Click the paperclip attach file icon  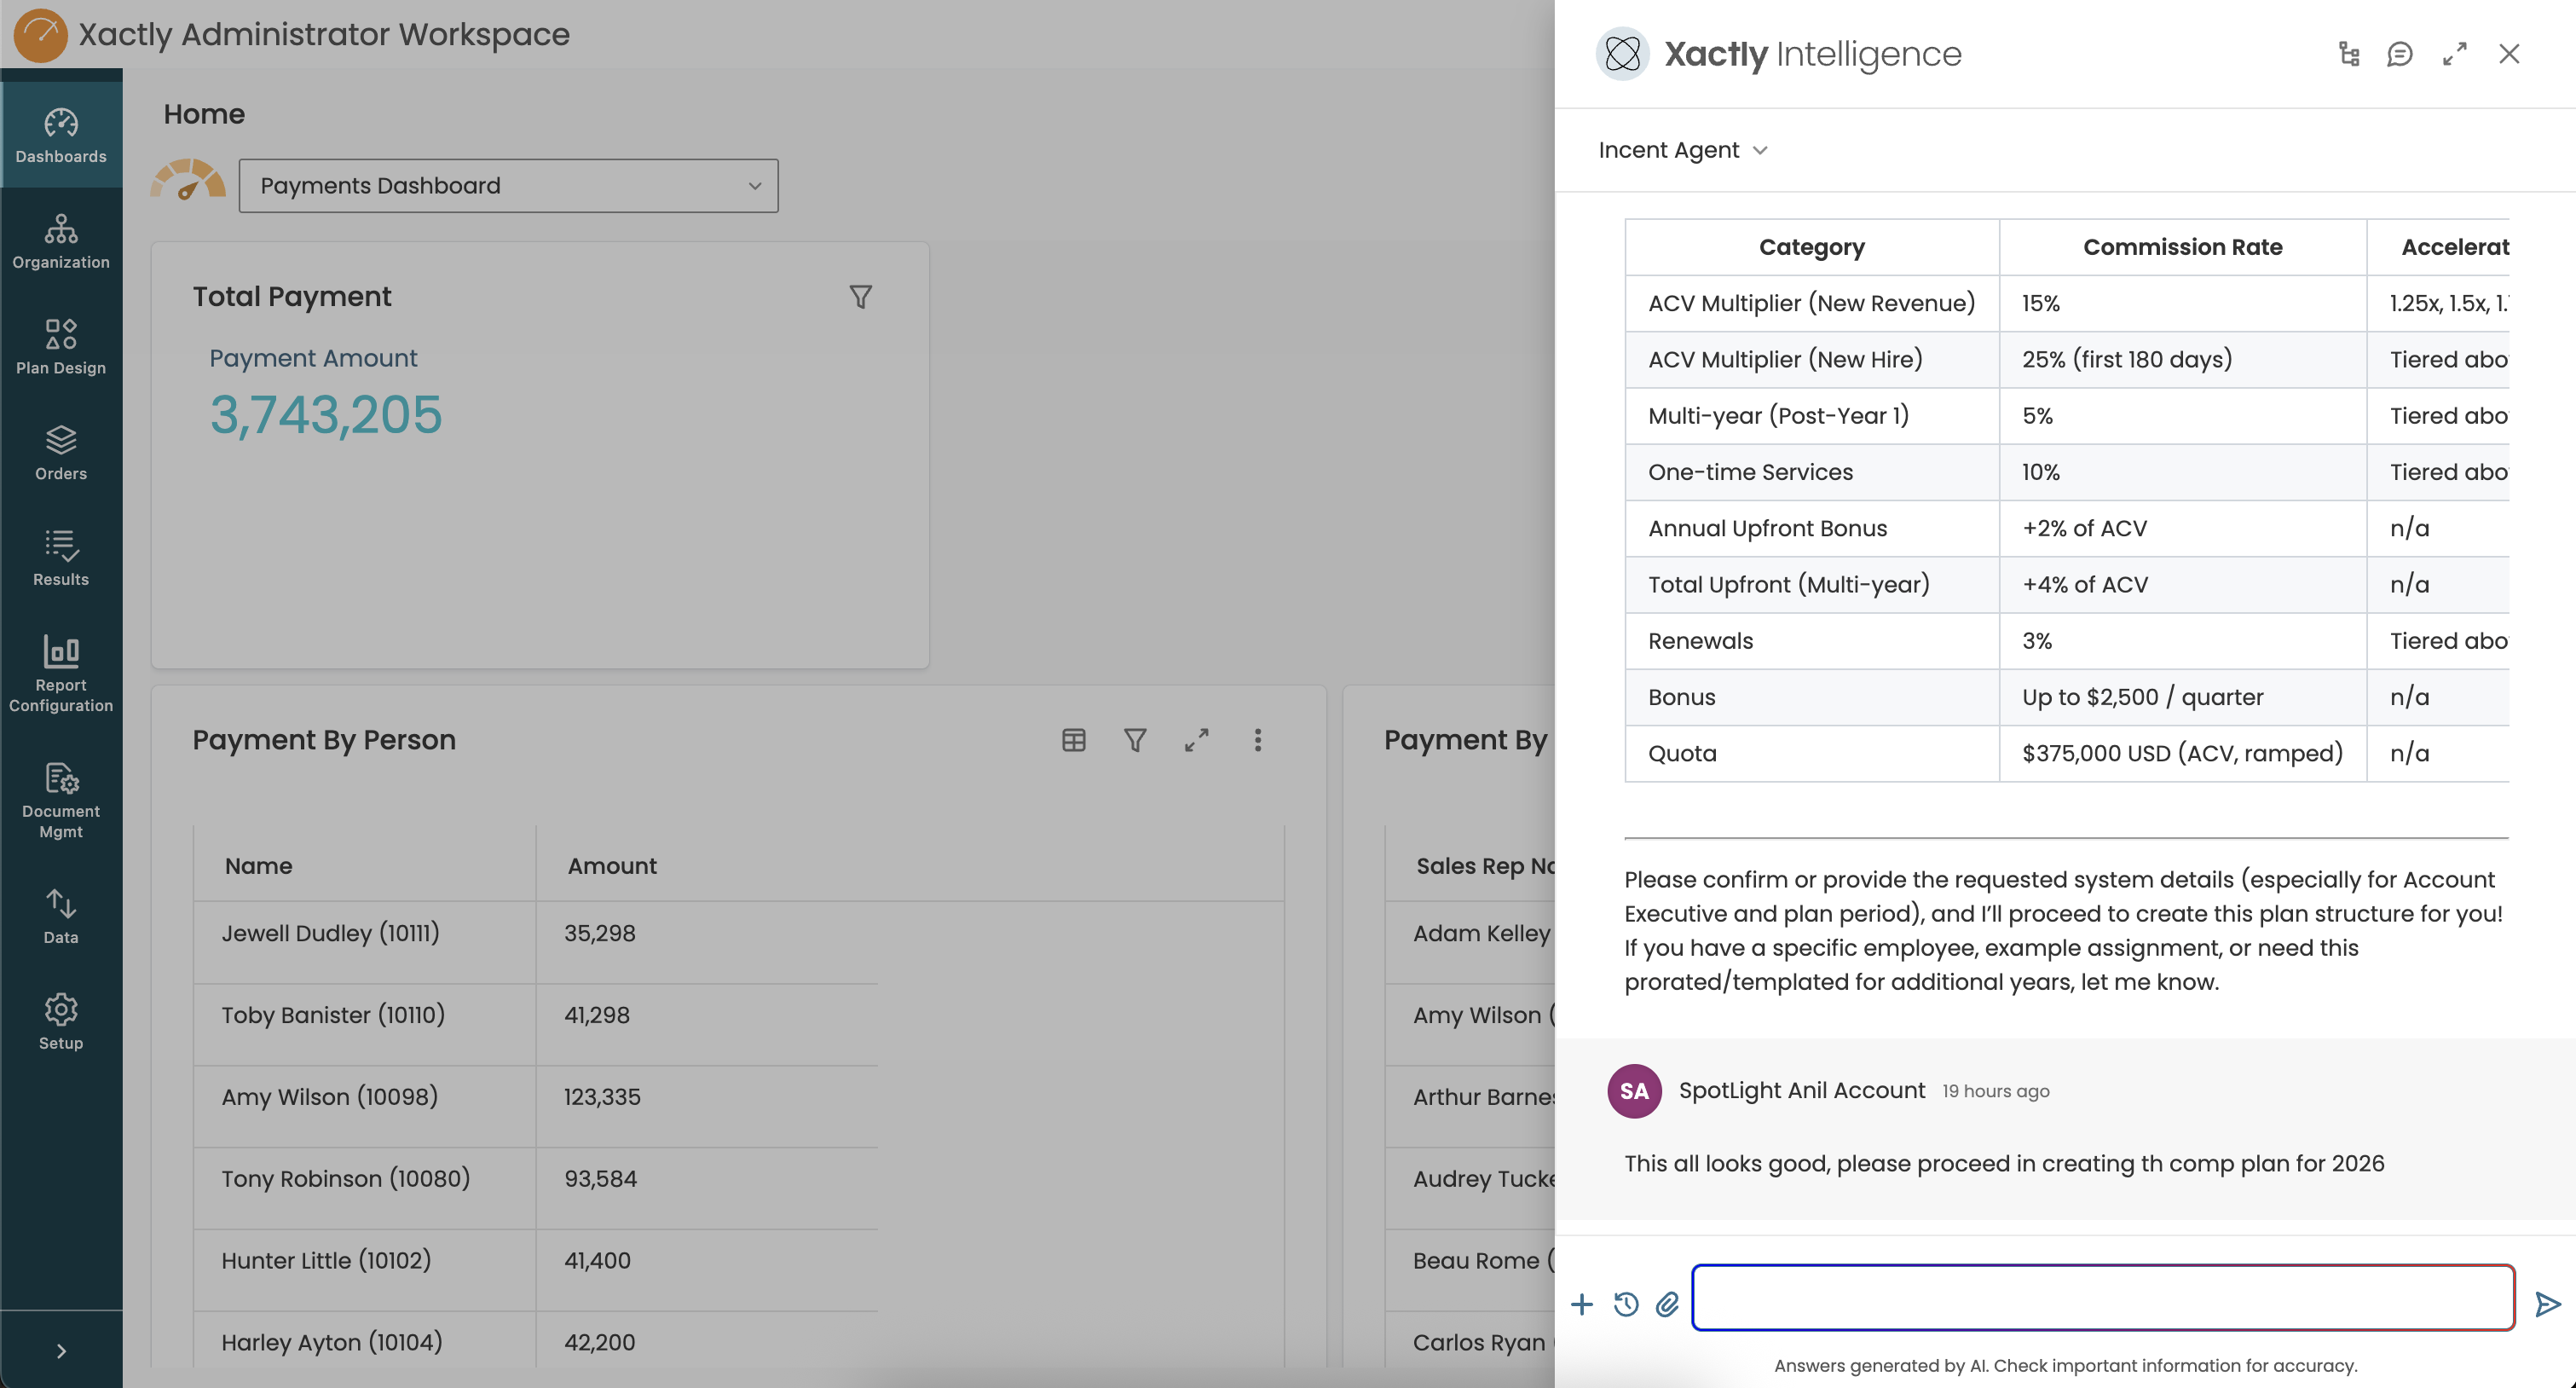[x=1667, y=1304]
